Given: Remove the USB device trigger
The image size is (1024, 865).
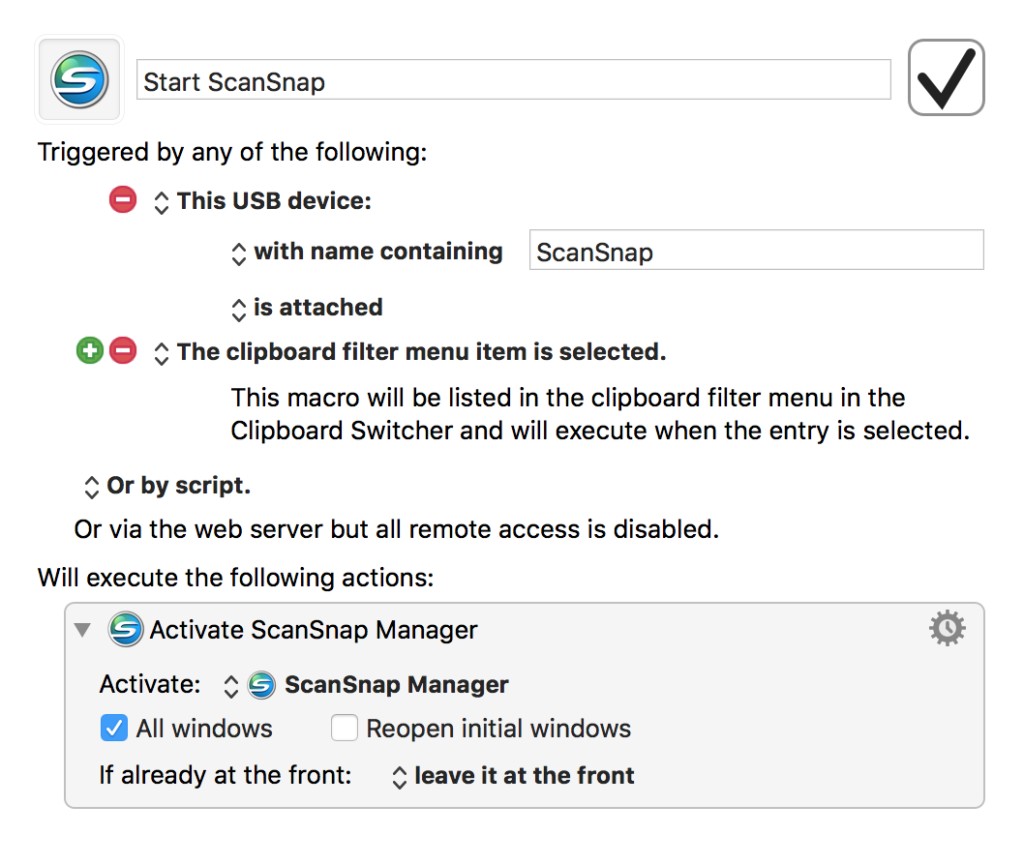Looking at the screenshot, I should click(x=123, y=199).
